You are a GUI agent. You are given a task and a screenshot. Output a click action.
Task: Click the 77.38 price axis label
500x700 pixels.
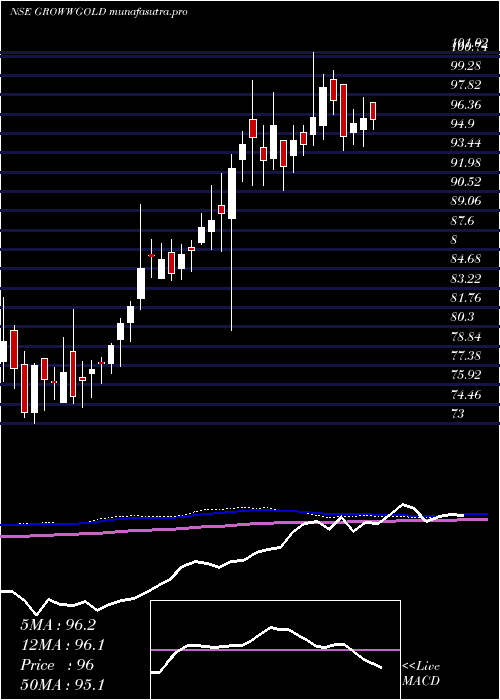coord(466,356)
